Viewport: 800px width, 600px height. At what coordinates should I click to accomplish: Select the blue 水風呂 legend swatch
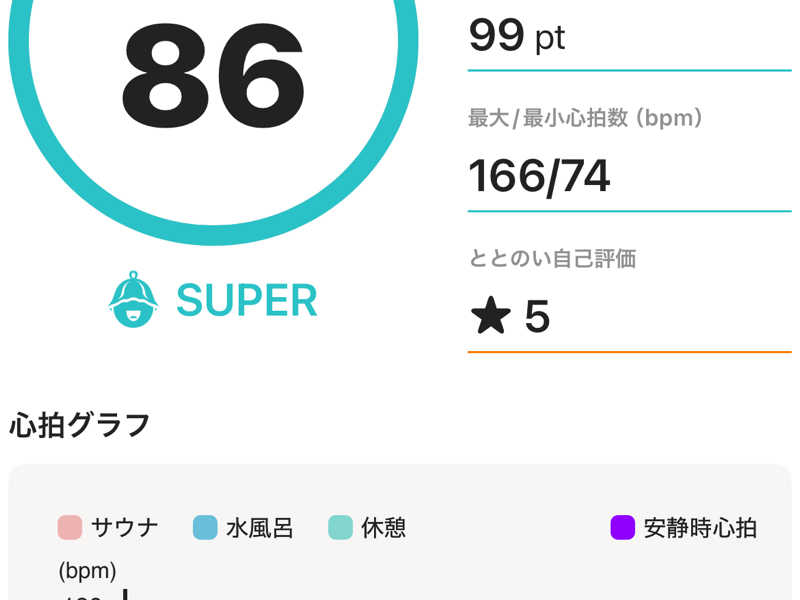[x=205, y=527]
